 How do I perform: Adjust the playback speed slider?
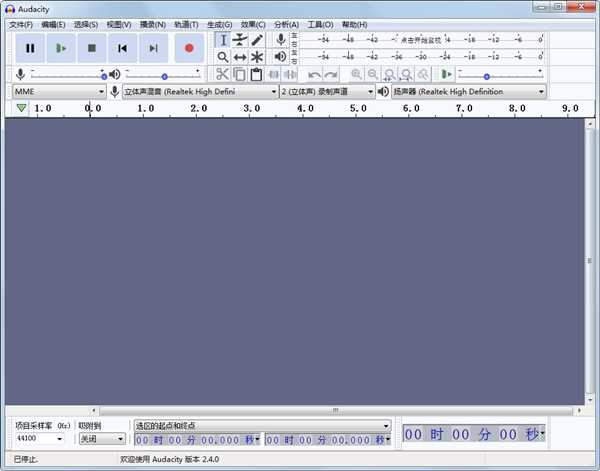point(501,75)
